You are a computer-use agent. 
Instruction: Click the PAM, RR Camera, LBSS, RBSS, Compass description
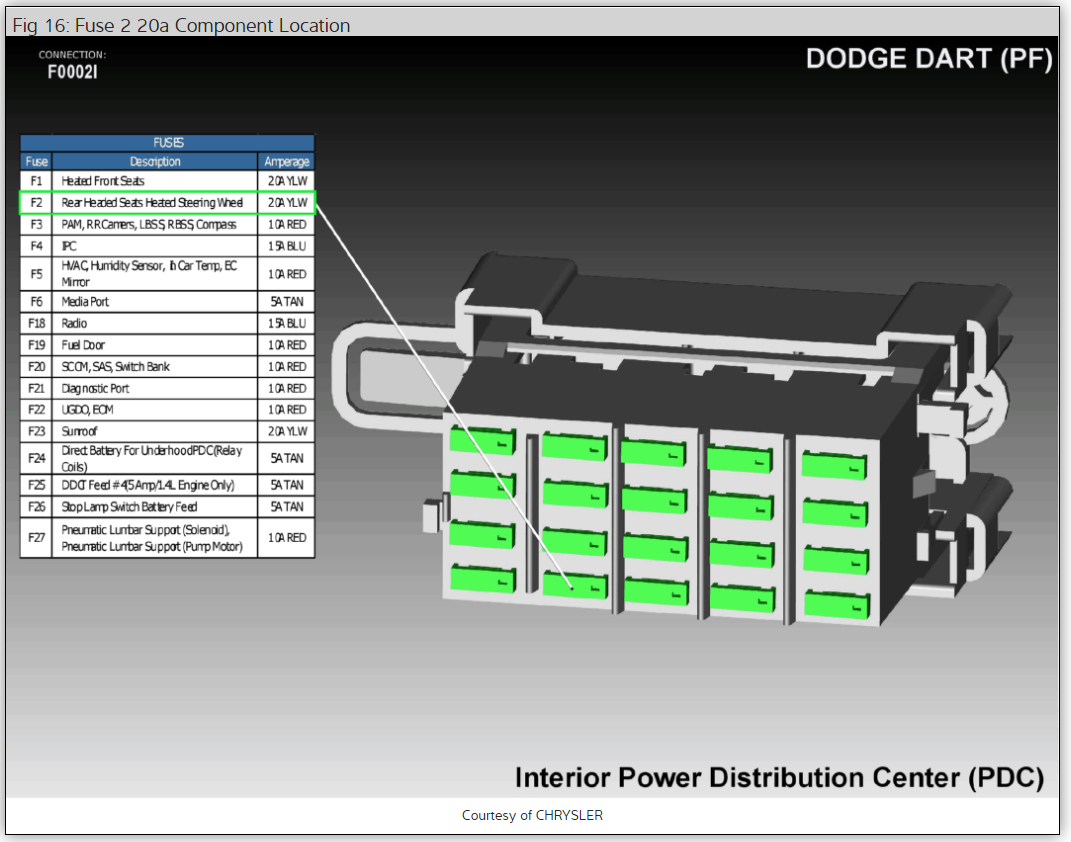click(149, 225)
